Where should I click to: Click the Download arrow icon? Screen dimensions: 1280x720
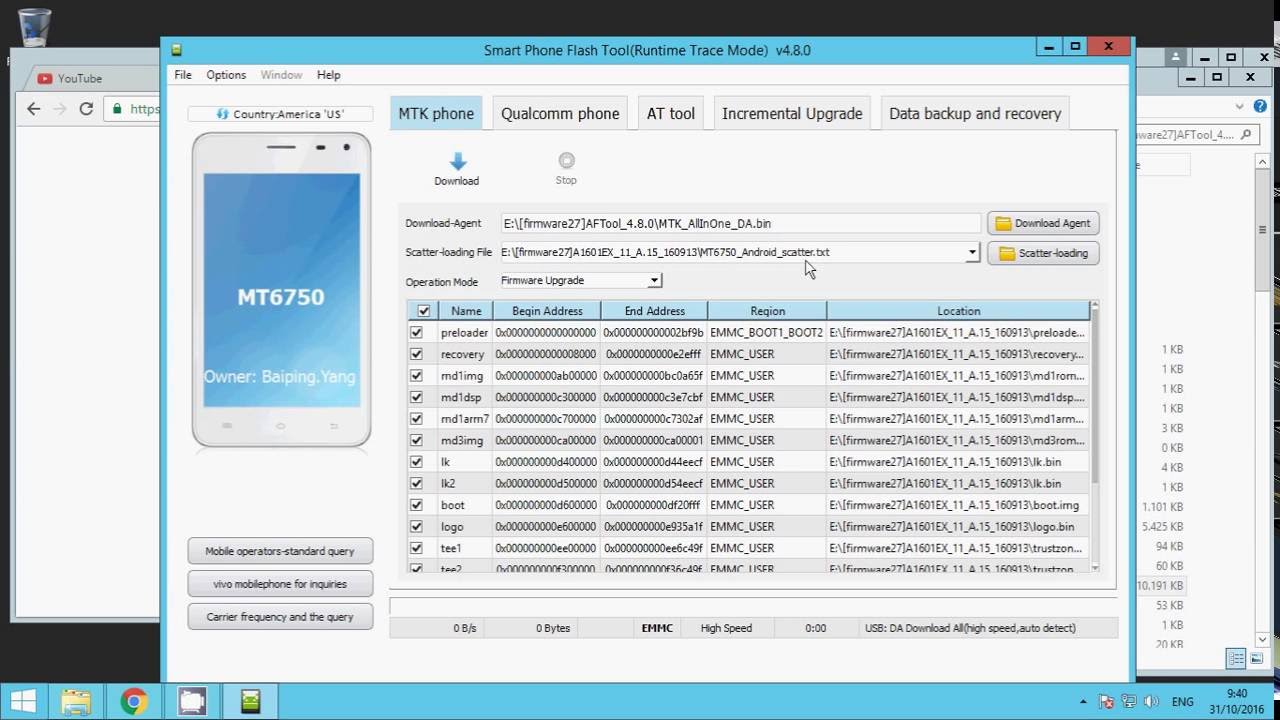coord(457,161)
